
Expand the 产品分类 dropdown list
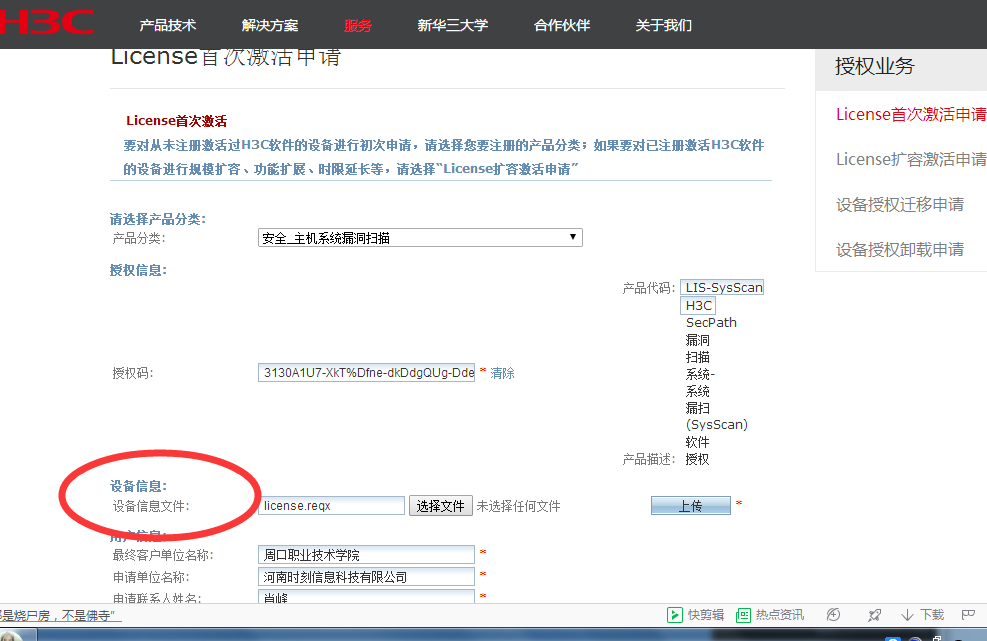pos(420,237)
